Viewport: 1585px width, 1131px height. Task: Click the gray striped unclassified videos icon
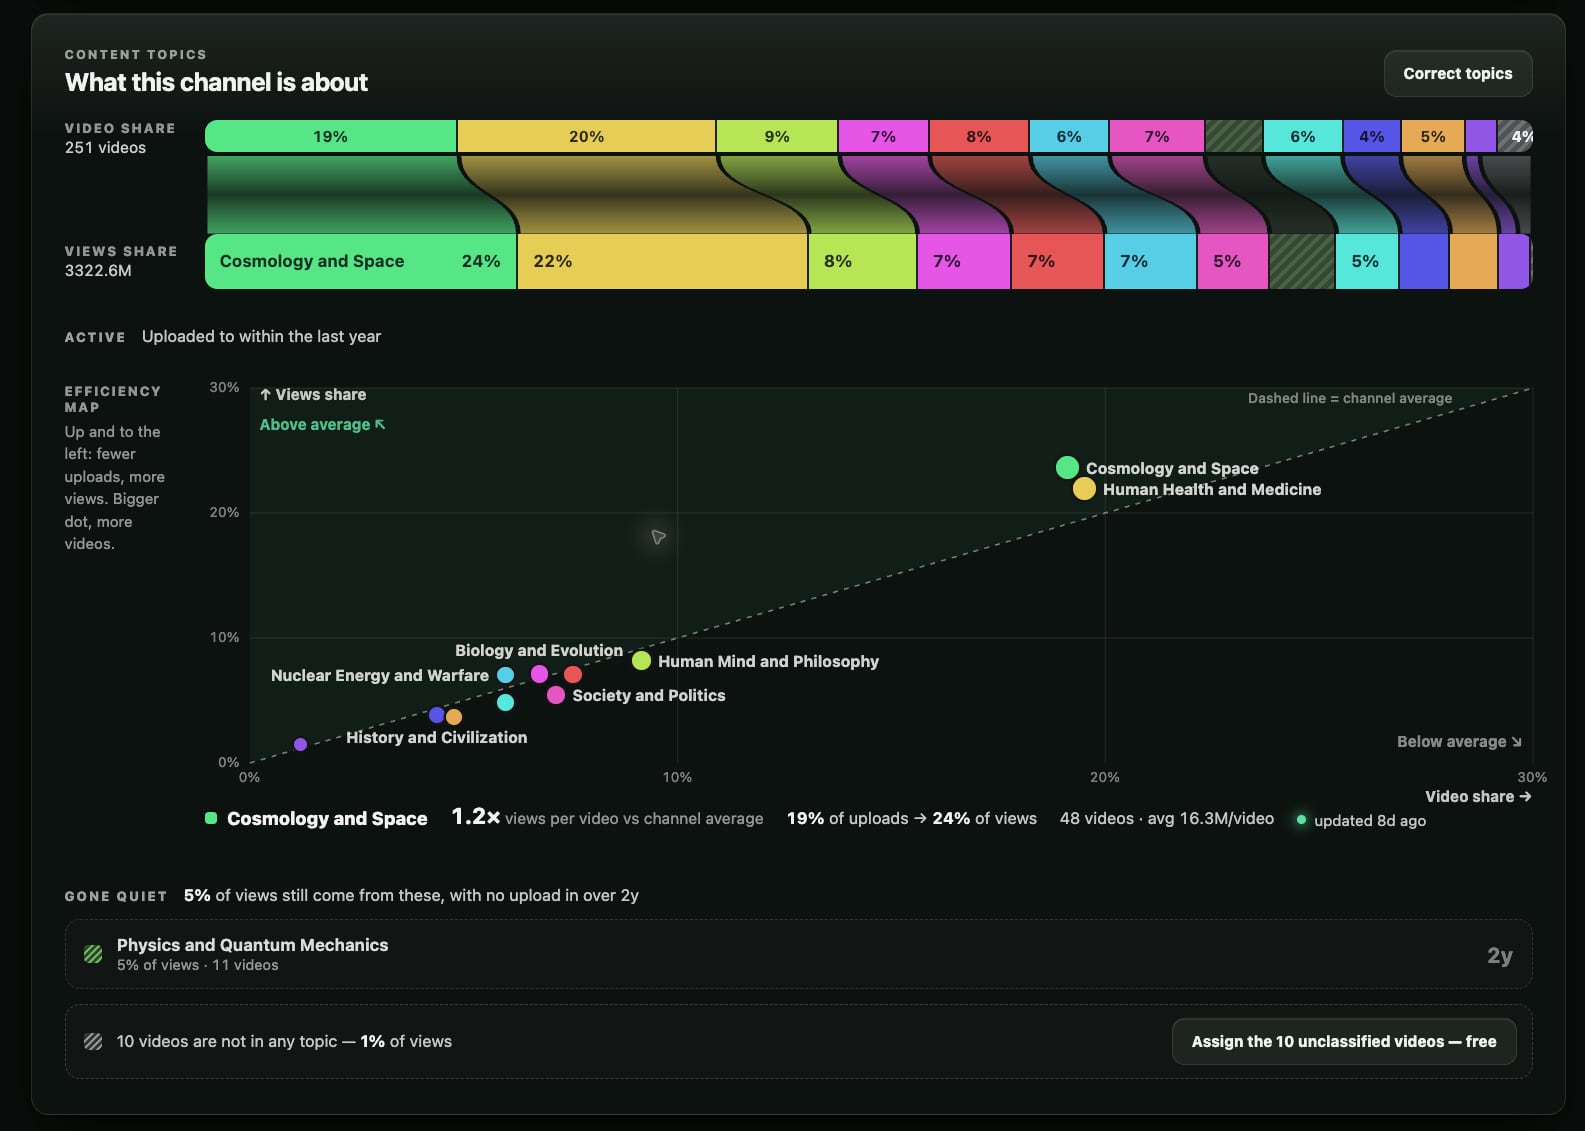(93, 1041)
